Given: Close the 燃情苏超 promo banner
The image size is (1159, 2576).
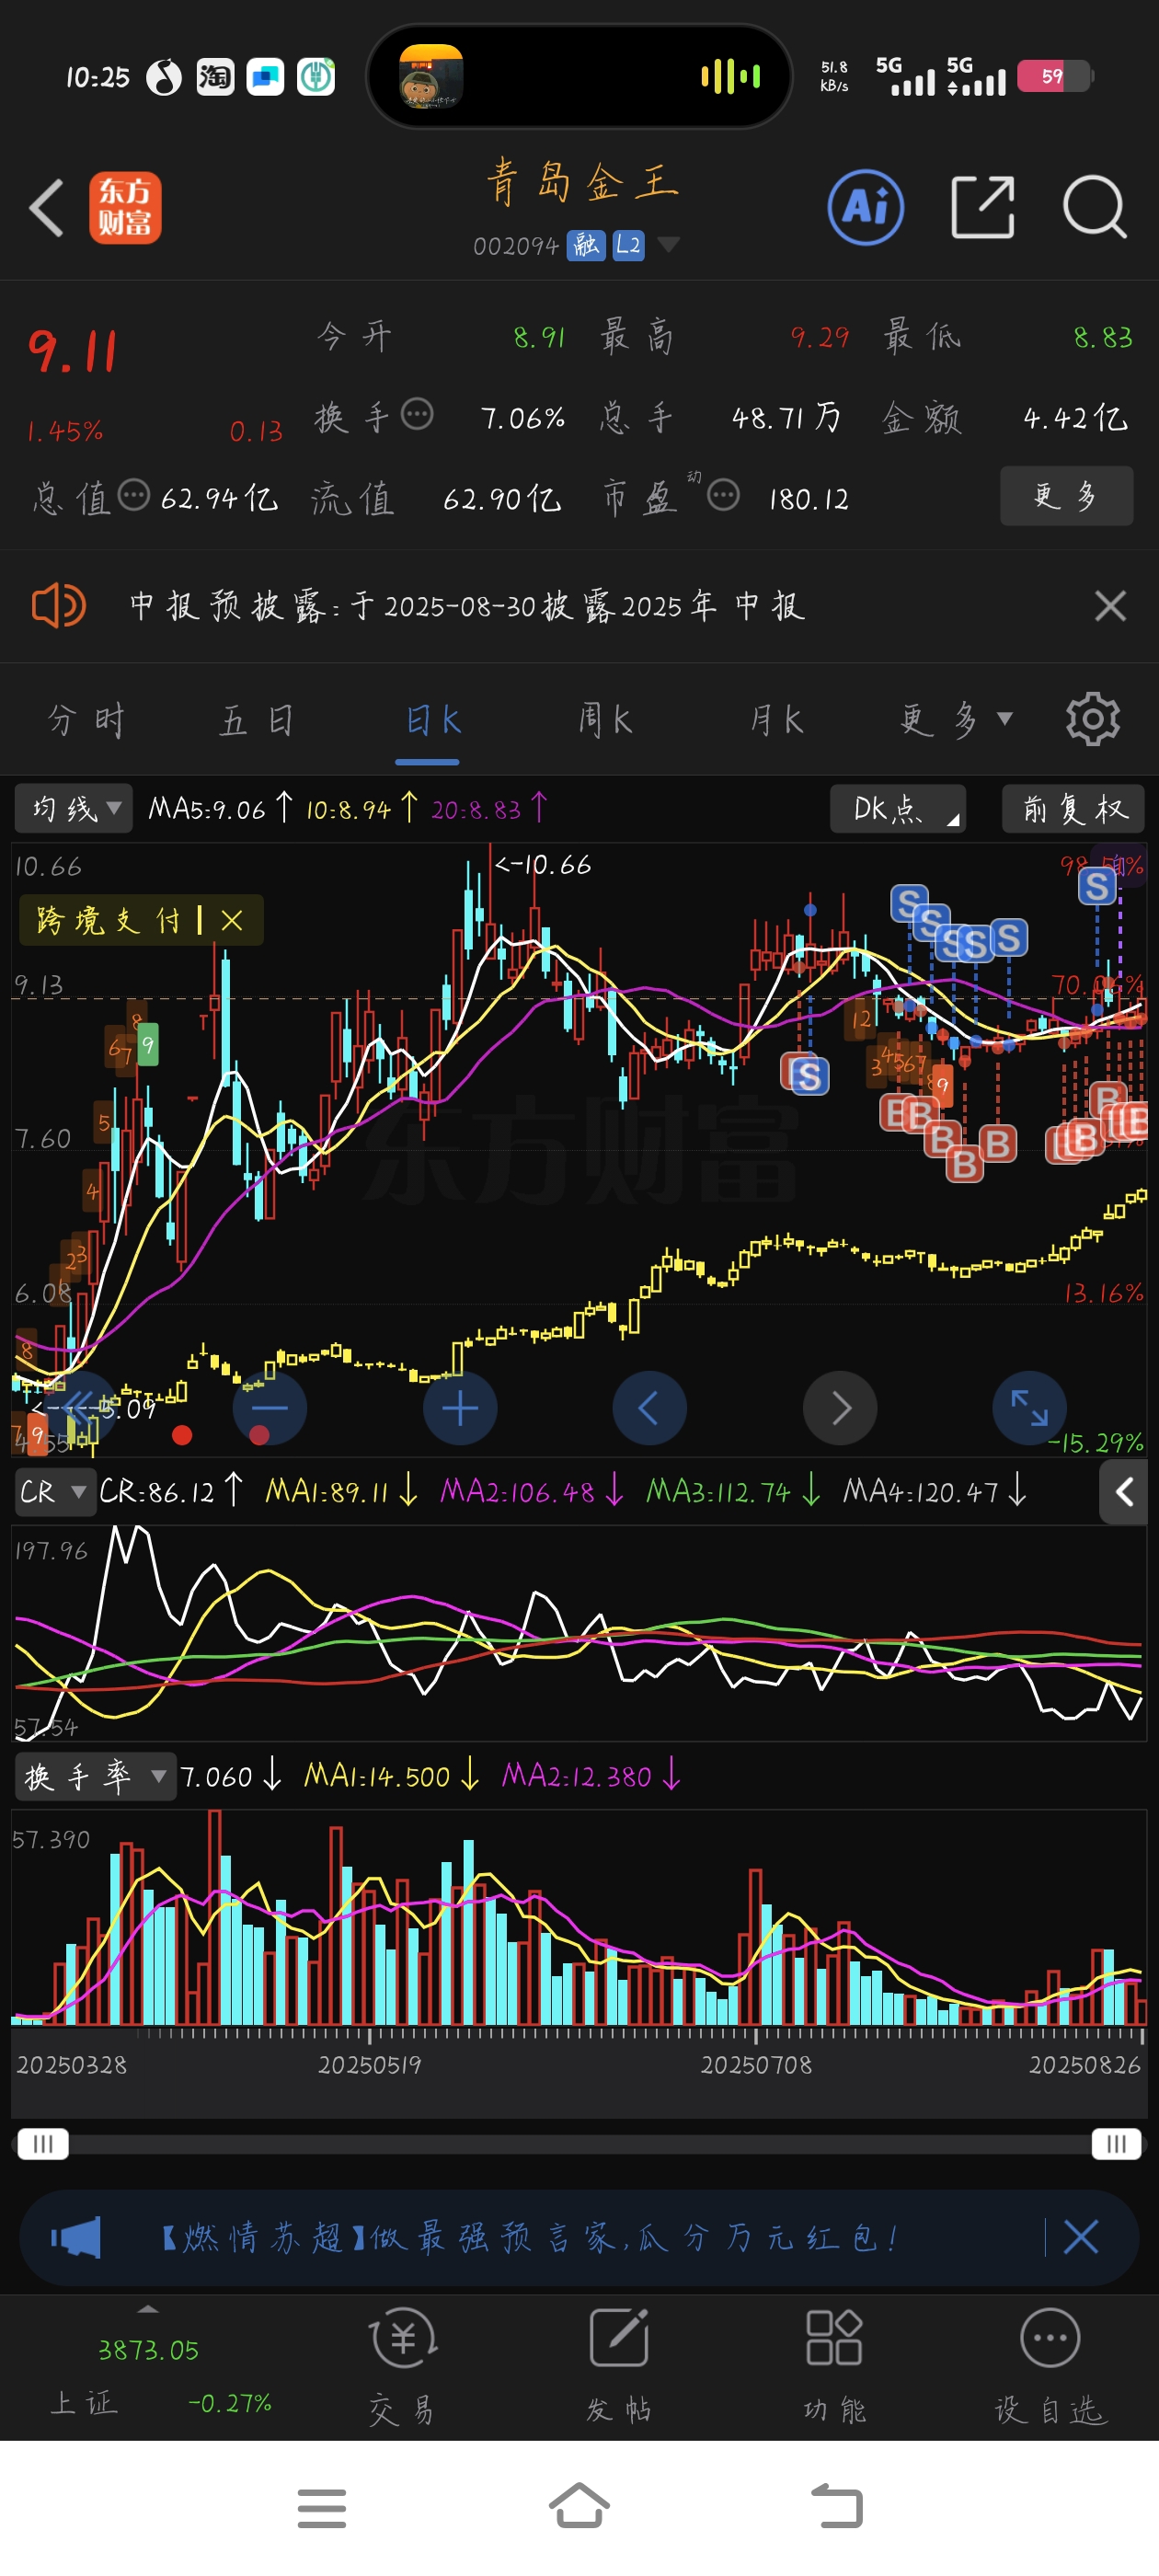Looking at the screenshot, I should click(x=1081, y=2236).
